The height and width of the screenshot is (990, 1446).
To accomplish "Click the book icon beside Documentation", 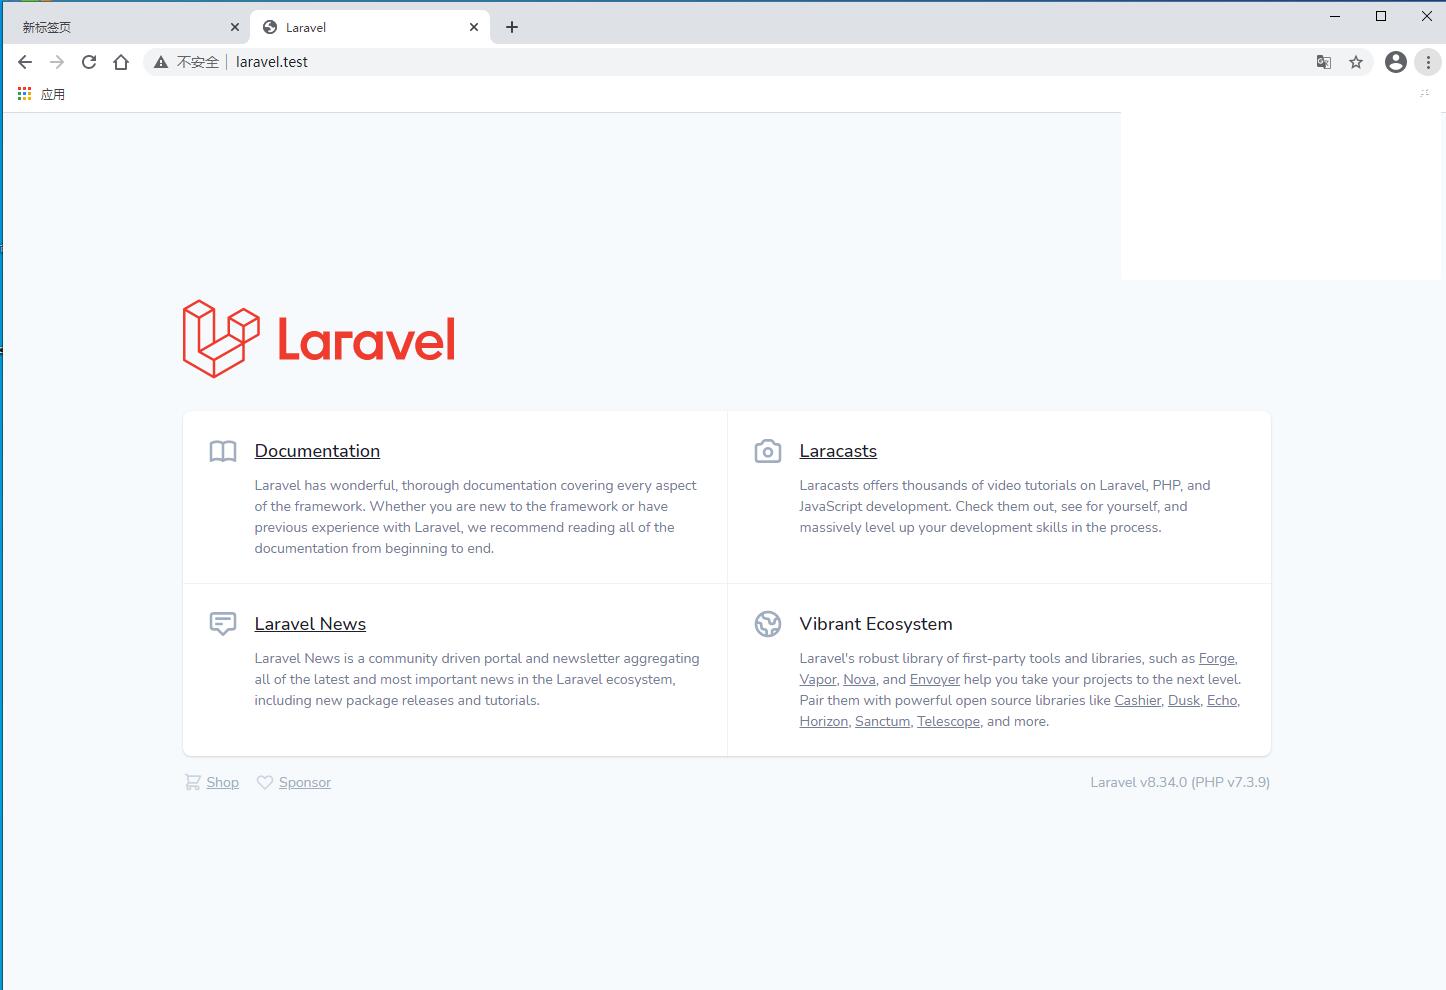I will [223, 452].
